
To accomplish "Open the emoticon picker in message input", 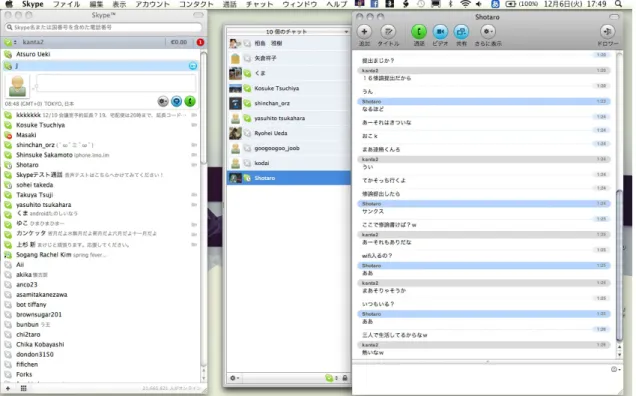I will [x=615, y=369].
